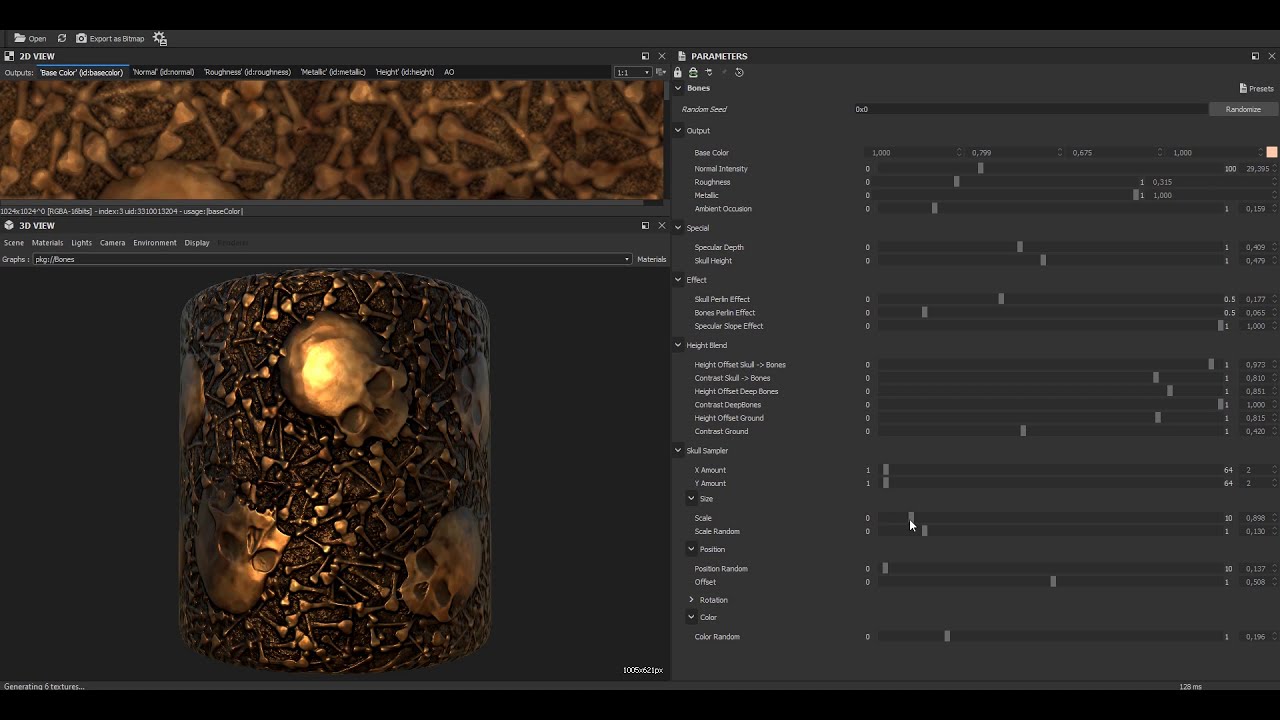Switch to the 'Roughness' output

coord(247,72)
